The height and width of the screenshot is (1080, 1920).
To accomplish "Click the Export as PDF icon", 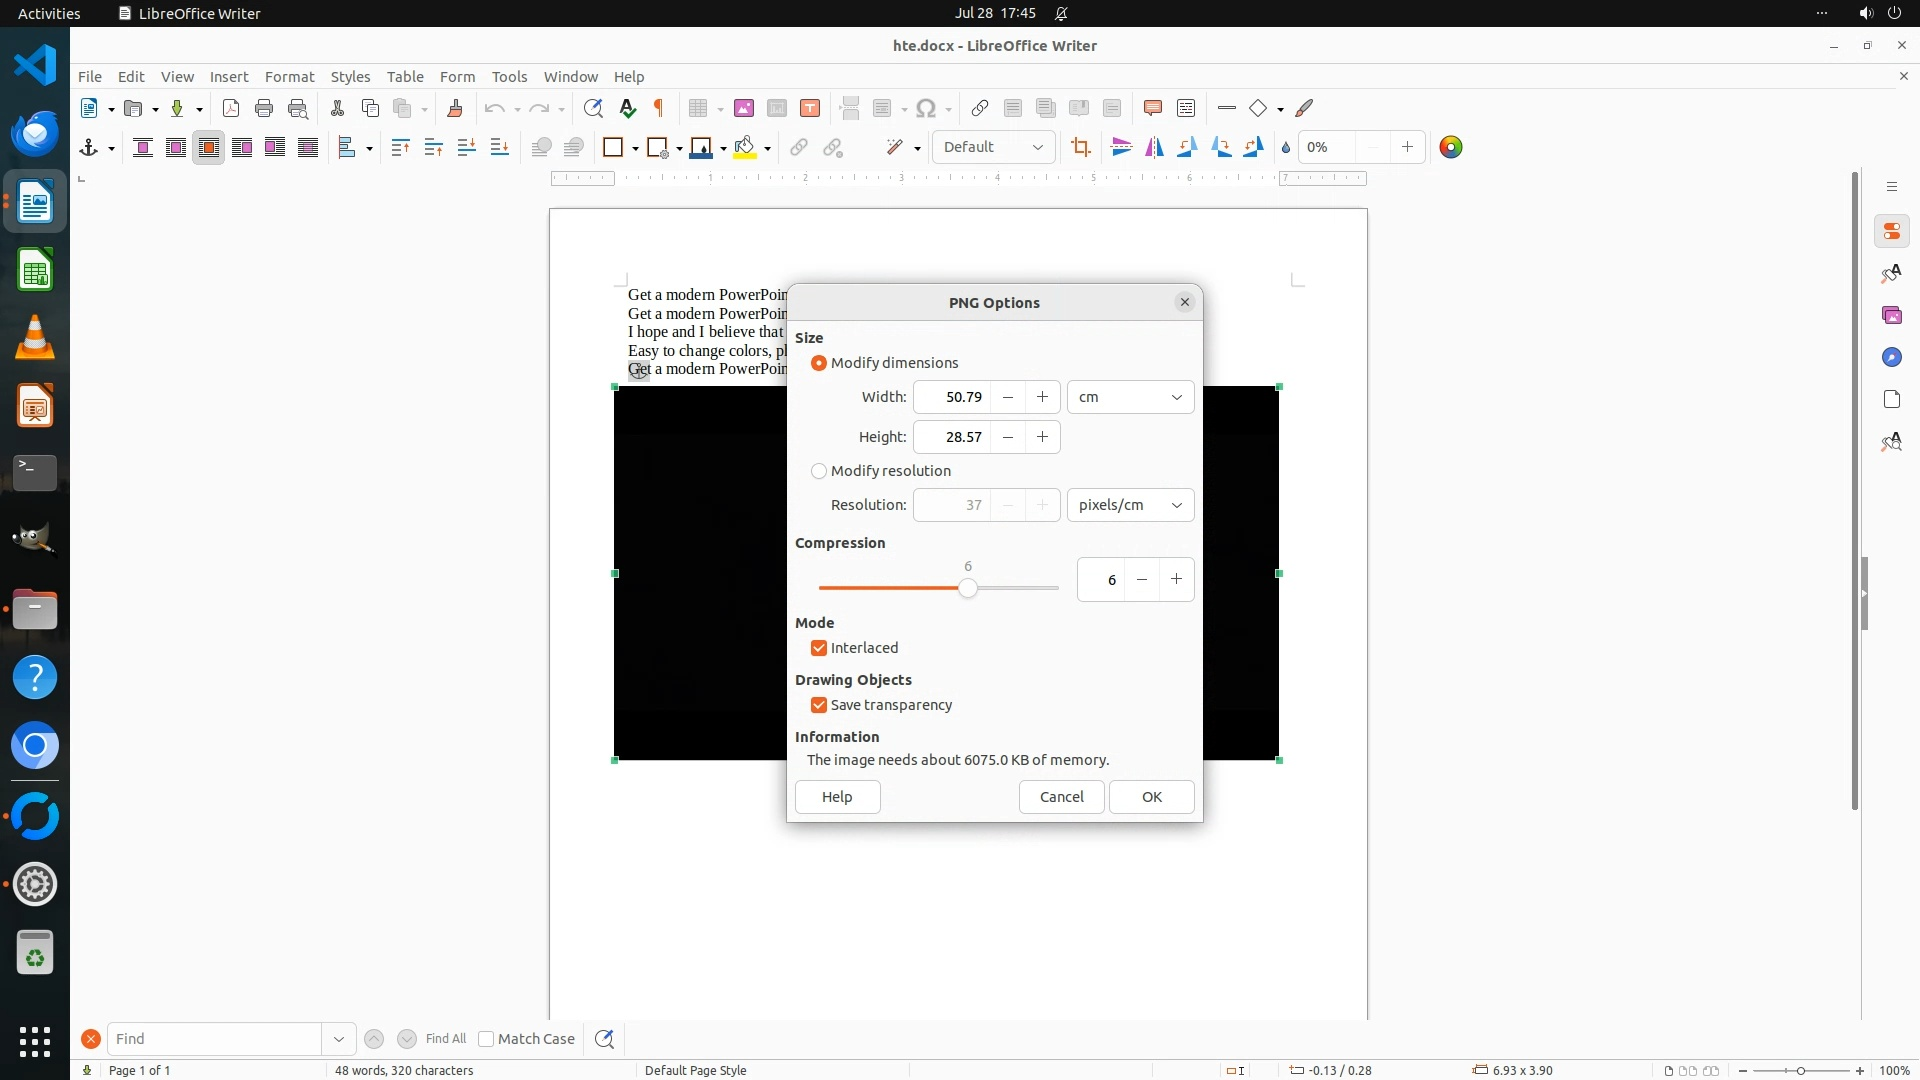I will pyautogui.click(x=231, y=109).
